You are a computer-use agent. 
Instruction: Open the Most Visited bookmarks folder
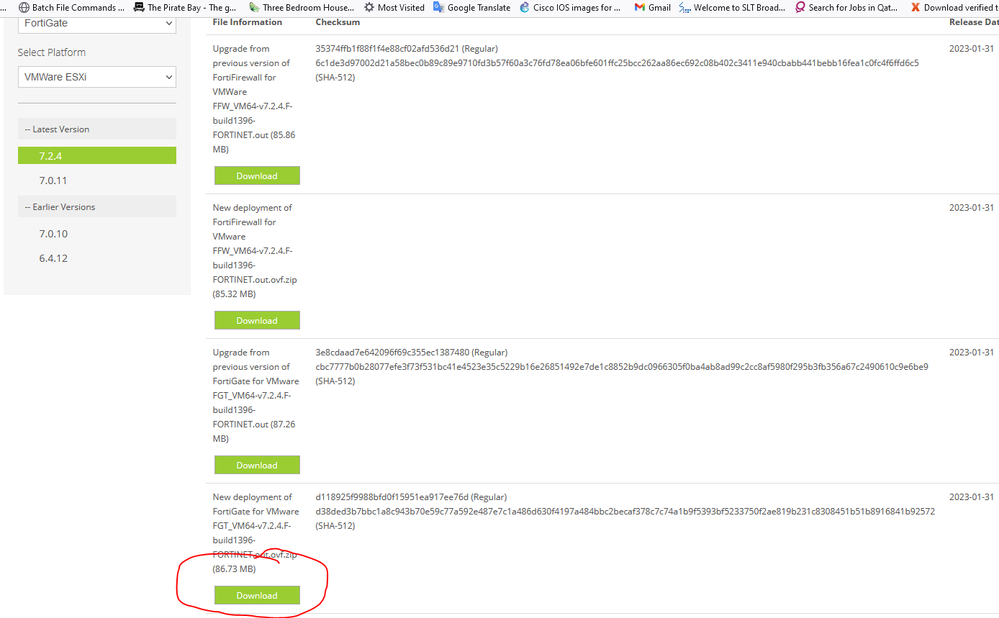point(394,8)
